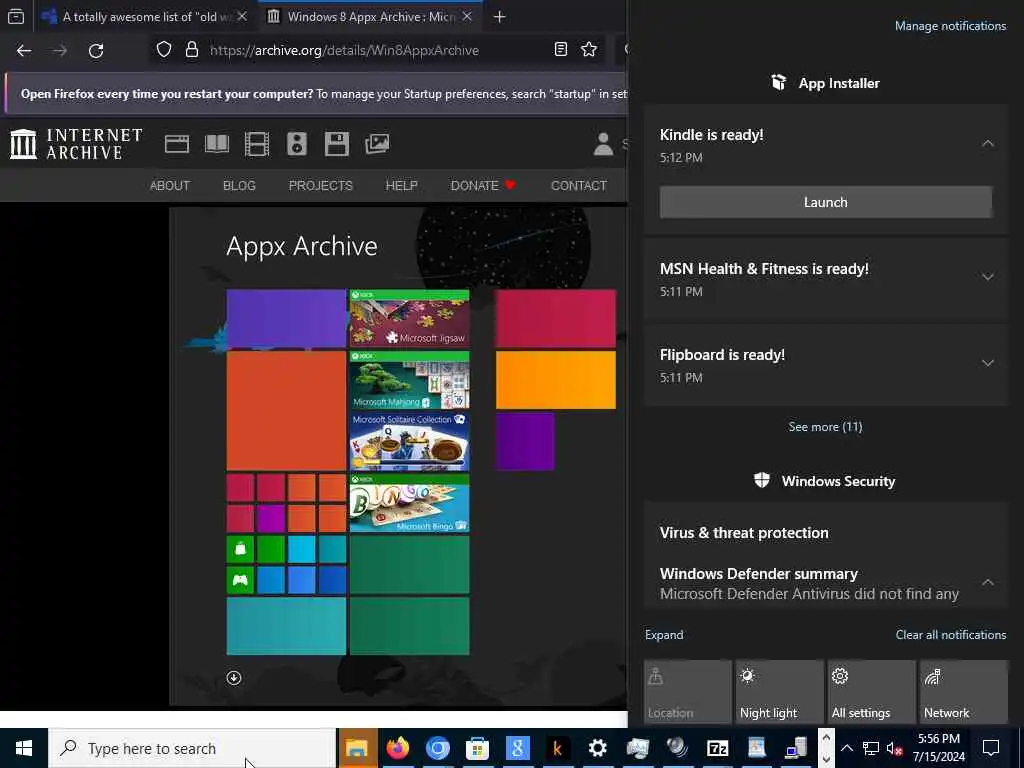1024x768 pixels.
Task: Open the All settings quick action tile
Action: pos(872,692)
